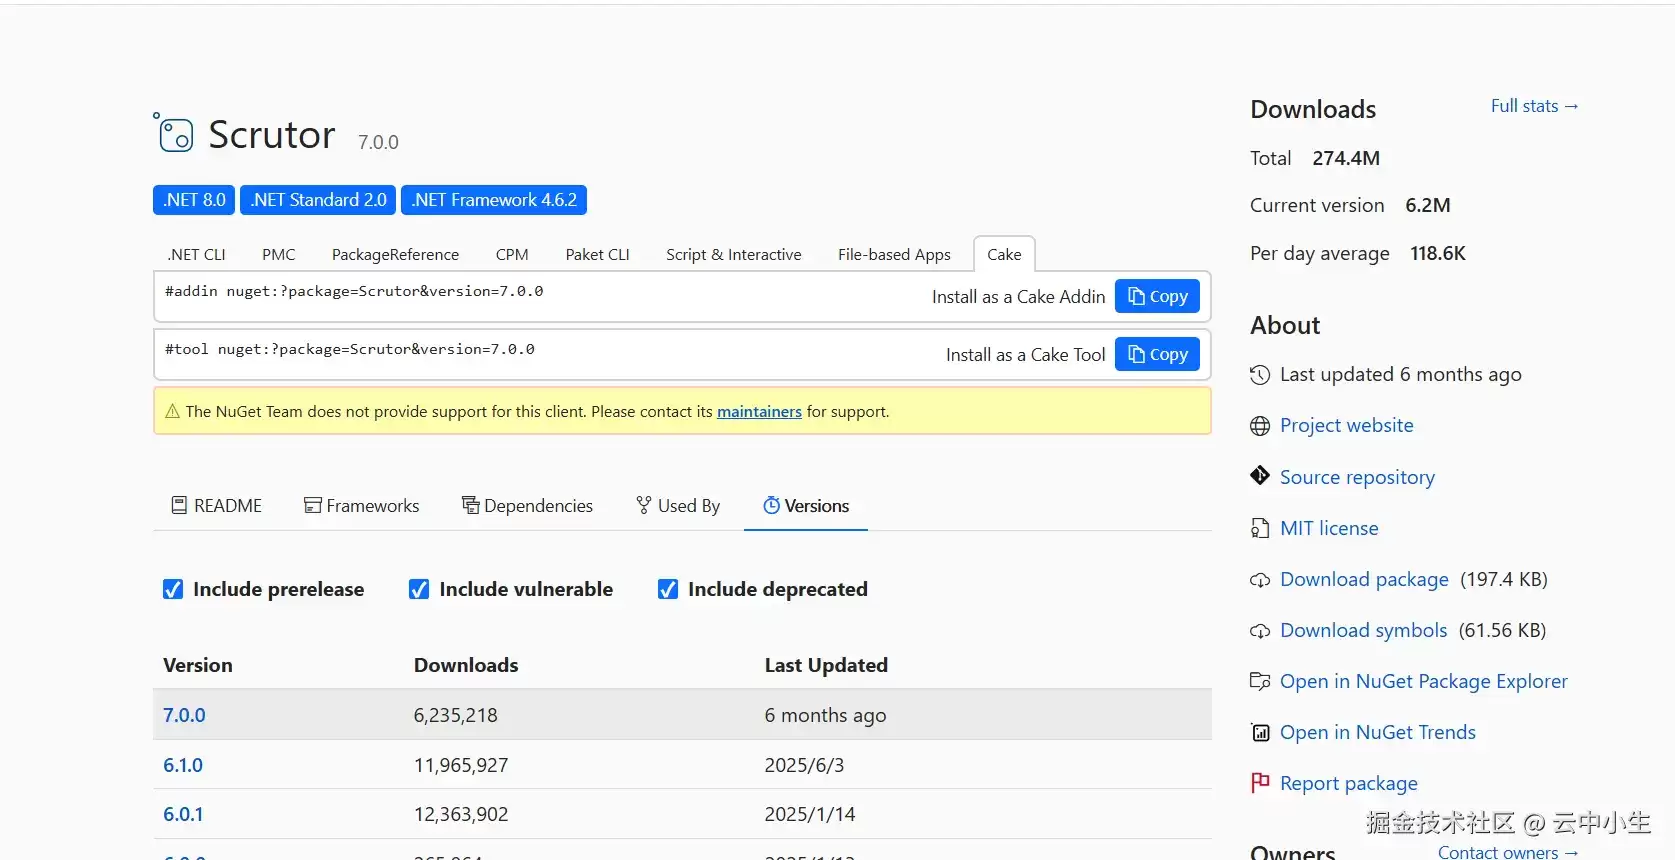1675x860 pixels.
Task: Copy the Cake Tool install command
Action: (1157, 354)
